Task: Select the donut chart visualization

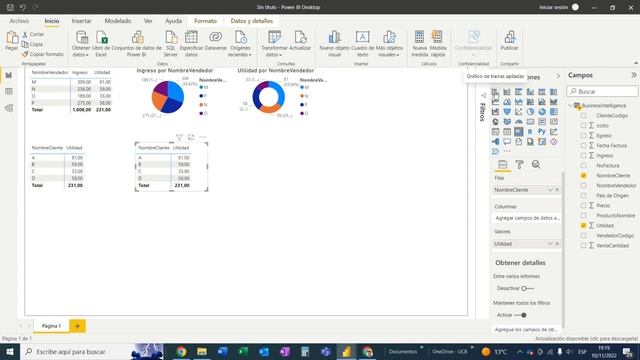Action: click(542, 111)
